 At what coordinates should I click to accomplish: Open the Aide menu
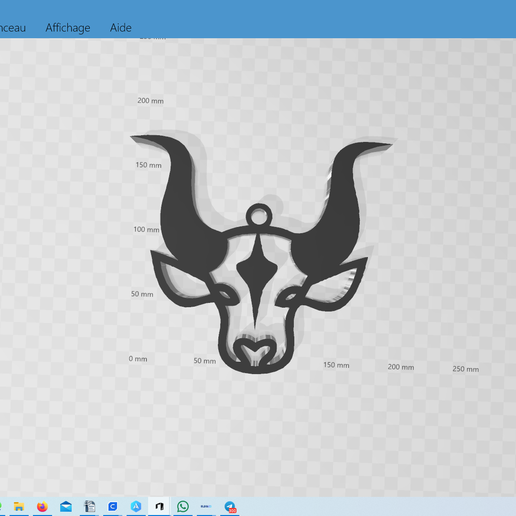(x=121, y=28)
